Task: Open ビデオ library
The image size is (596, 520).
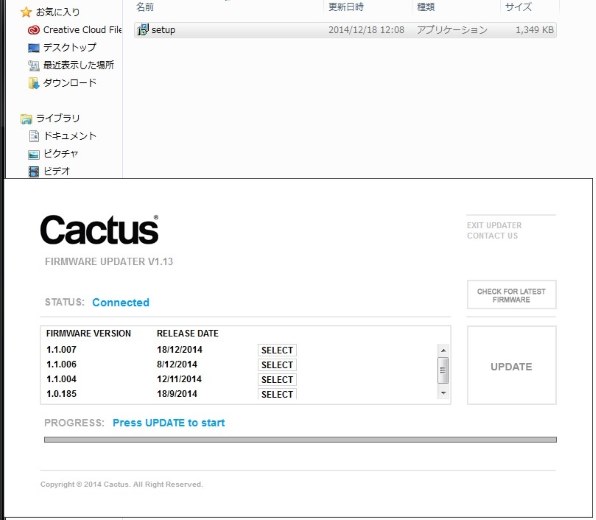Action: 57,171
